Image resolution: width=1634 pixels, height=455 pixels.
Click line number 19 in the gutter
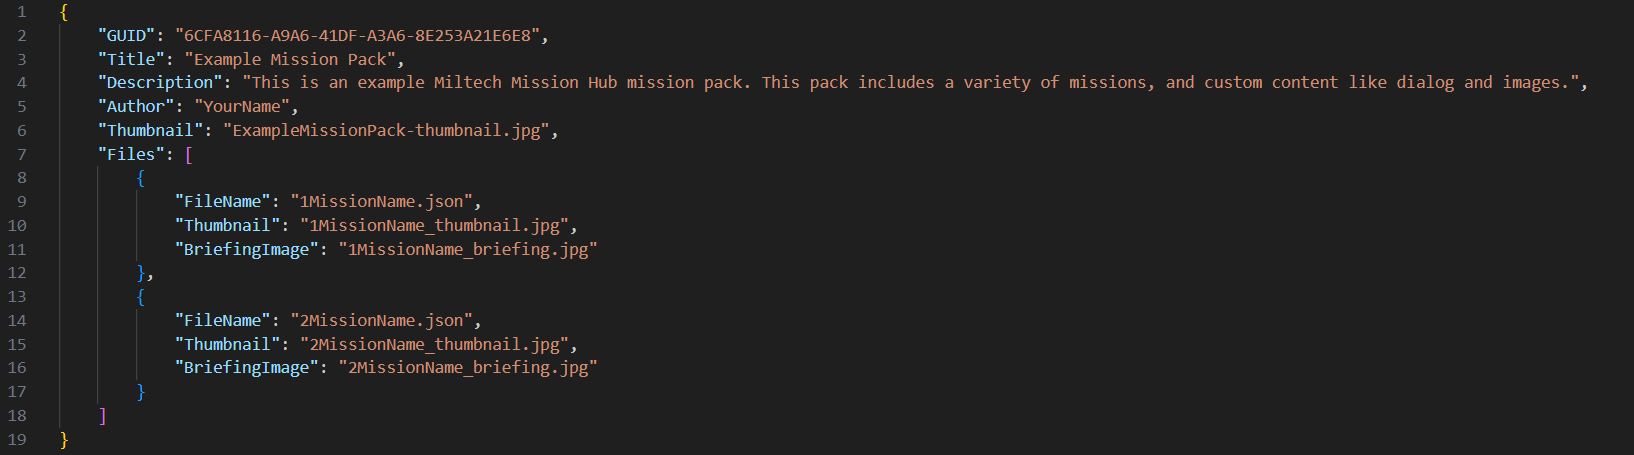17,439
